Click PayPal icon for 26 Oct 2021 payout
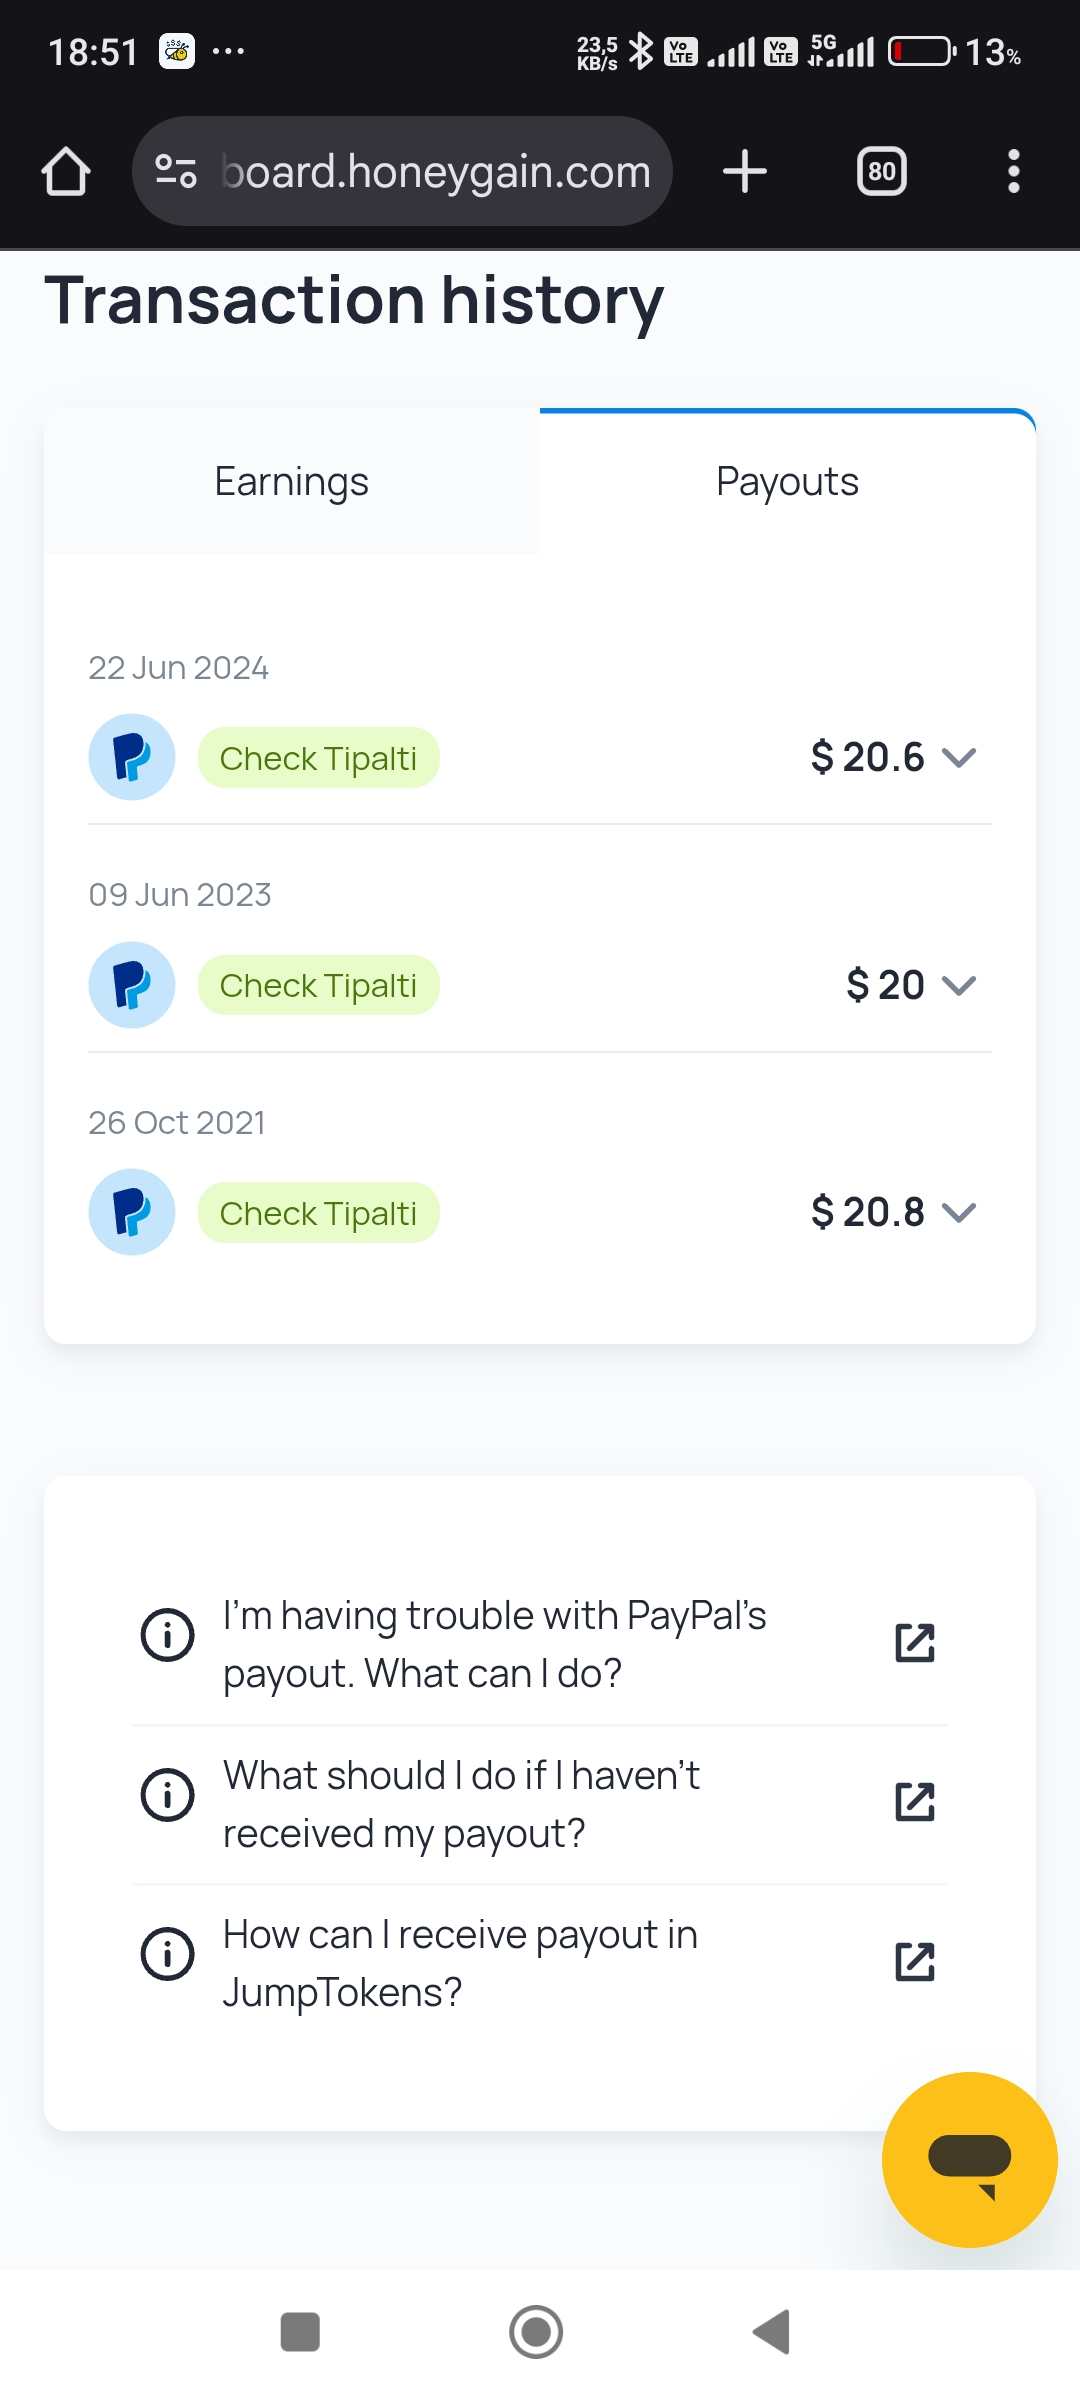The image size is (1080, 2400). [132, 1212]
